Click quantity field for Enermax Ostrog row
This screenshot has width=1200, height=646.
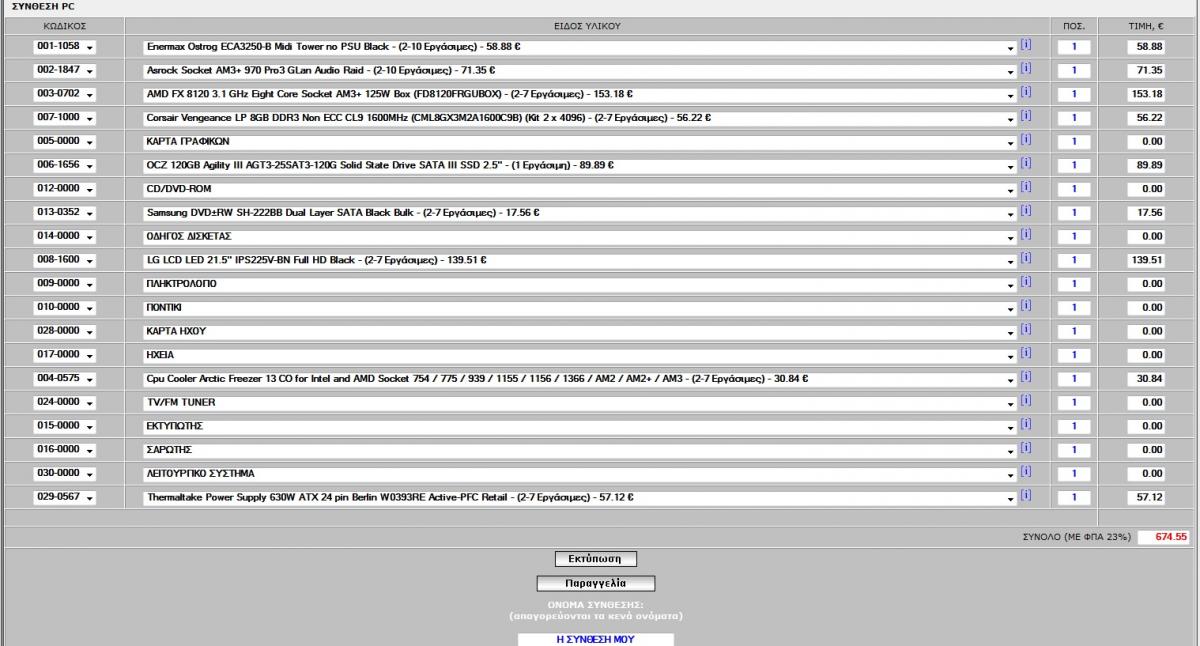pyautogui.click(x=1074, y=47)
